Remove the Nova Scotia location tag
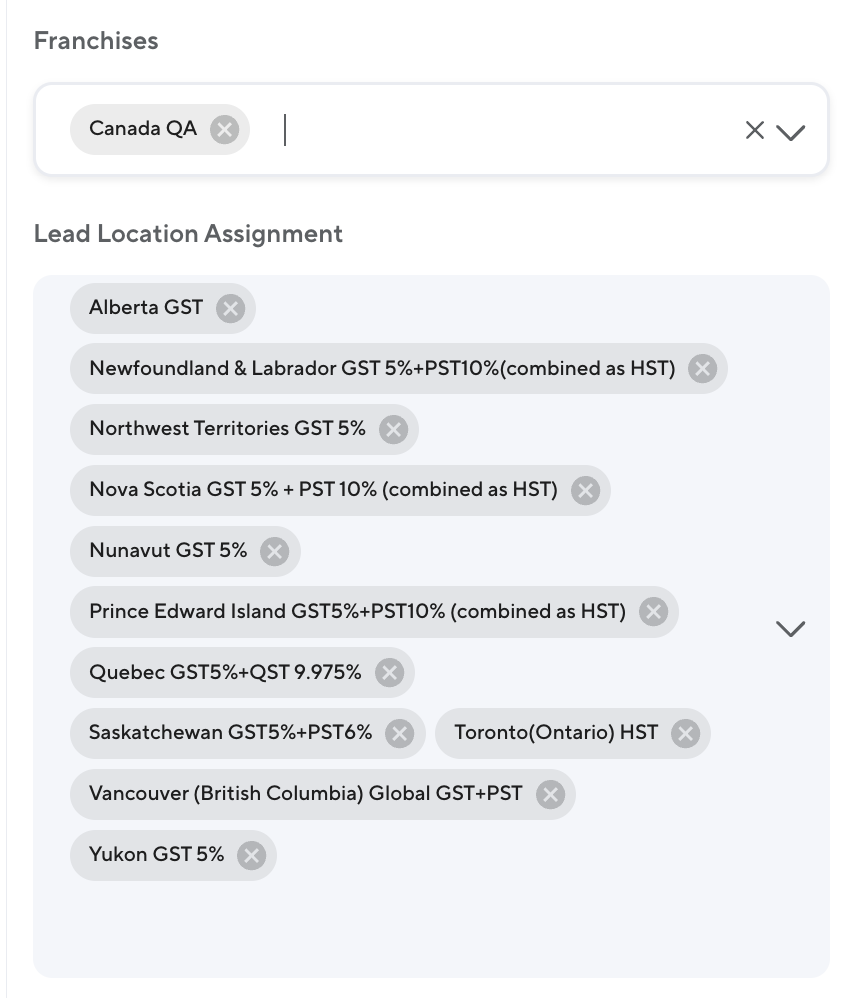The height and width of the screenshot is (998, 844). coord(585,490)
